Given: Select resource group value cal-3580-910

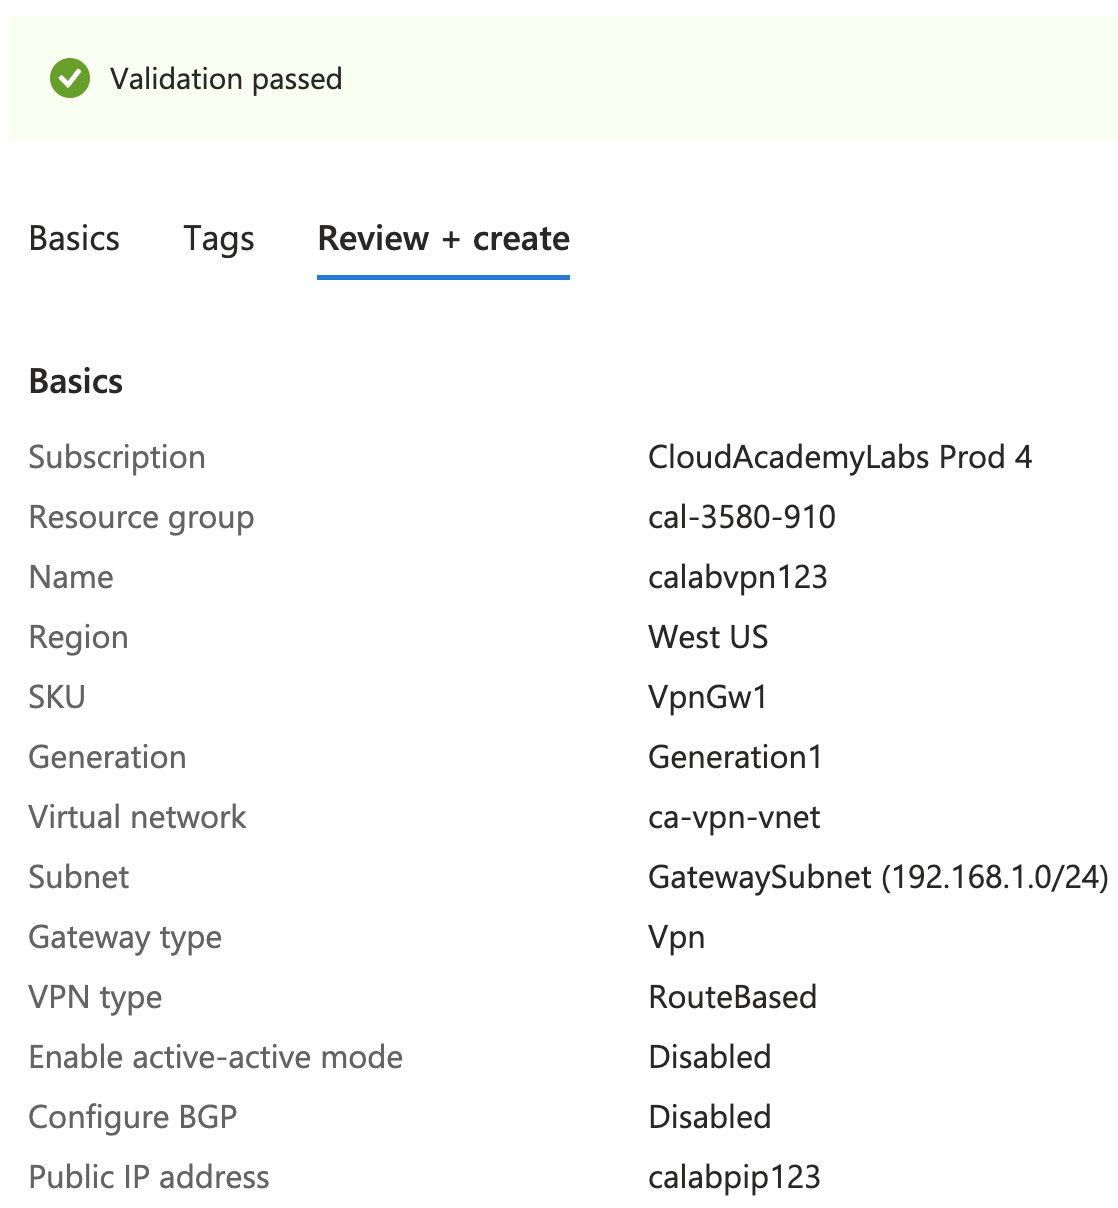Looking at the screenshot, I should point(741,517).
